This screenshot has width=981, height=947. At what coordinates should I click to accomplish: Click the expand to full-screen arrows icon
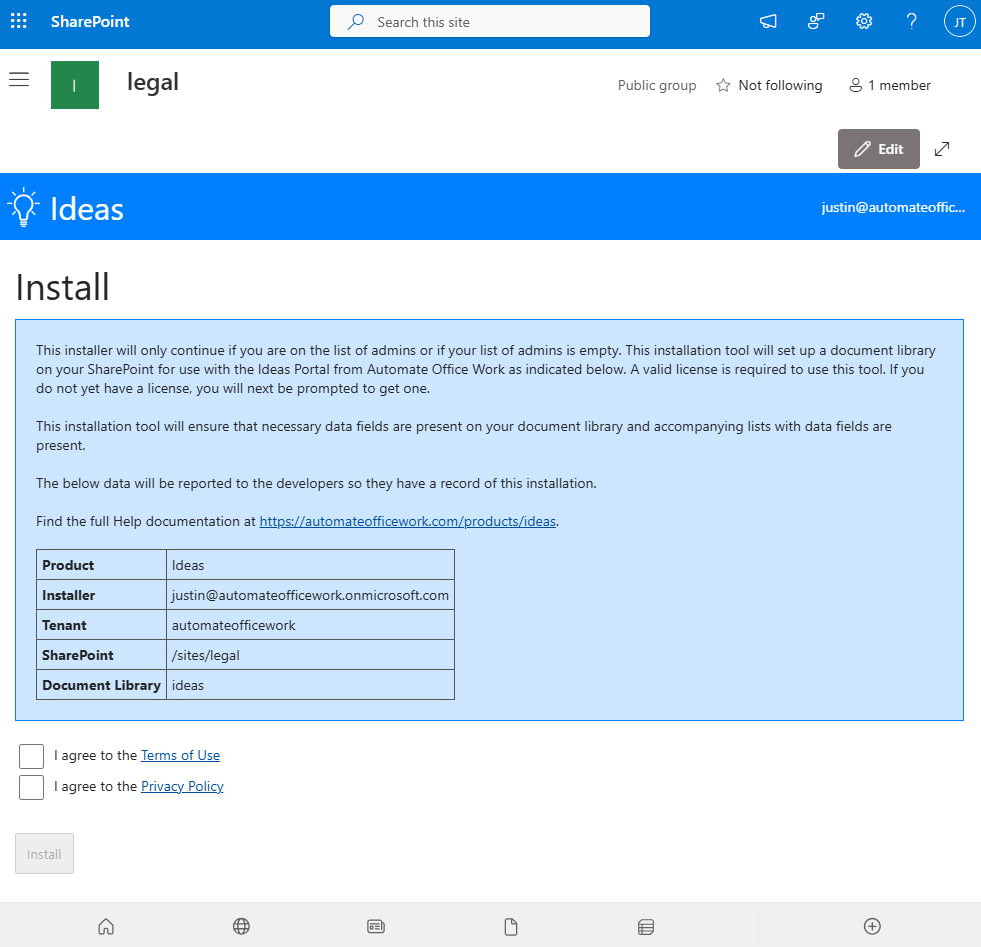pos(942,149)
